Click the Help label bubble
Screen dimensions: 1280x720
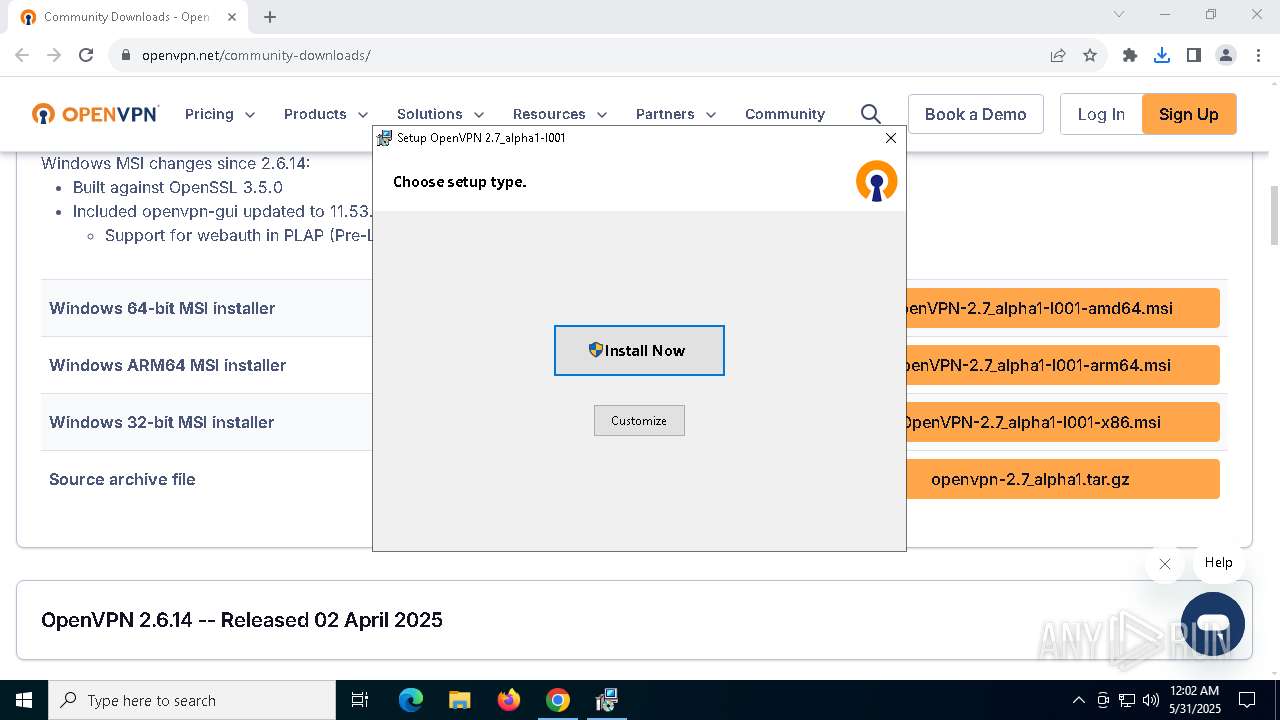click(1218, 562)
